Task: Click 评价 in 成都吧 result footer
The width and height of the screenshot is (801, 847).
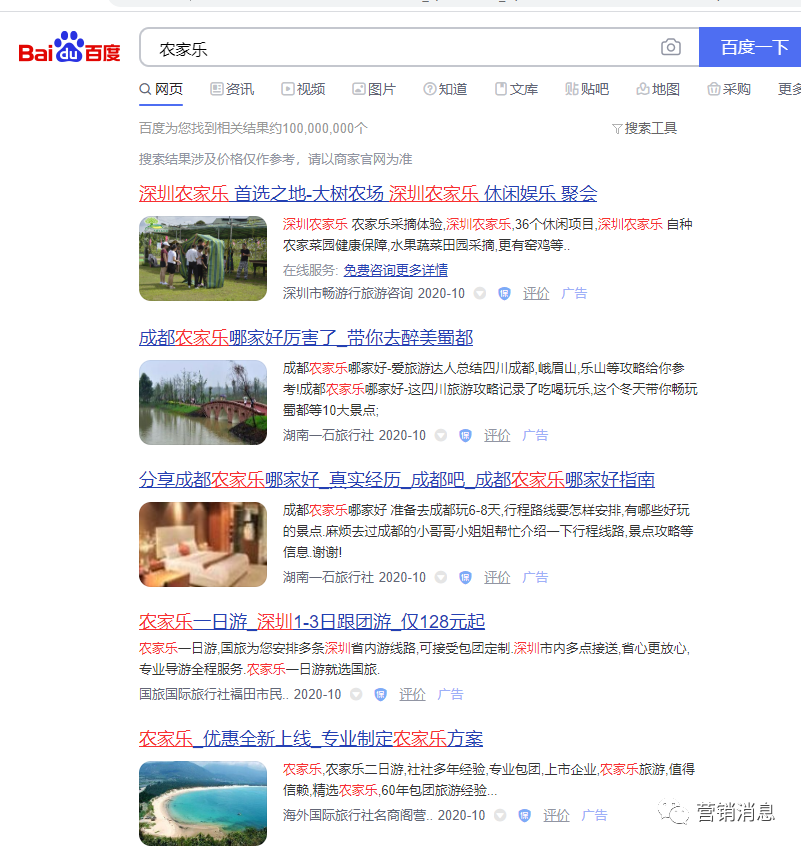Action: 497,577
